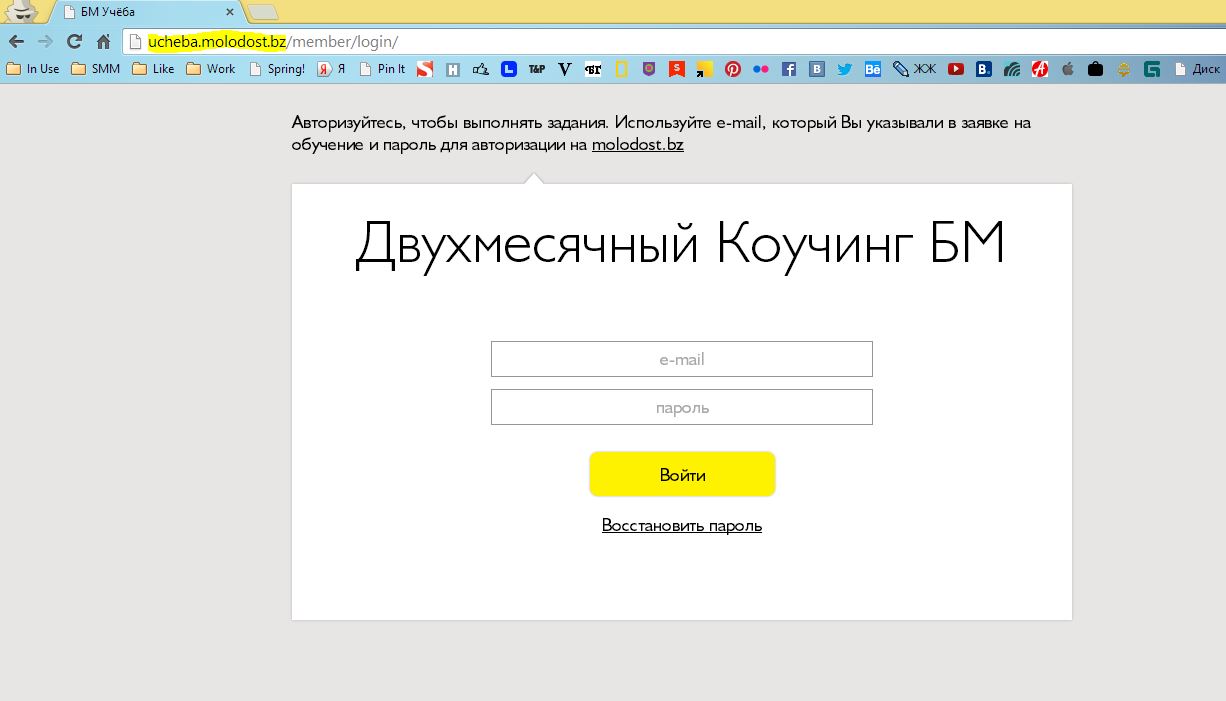Follow the molodost.bz link

coord(638,145)
